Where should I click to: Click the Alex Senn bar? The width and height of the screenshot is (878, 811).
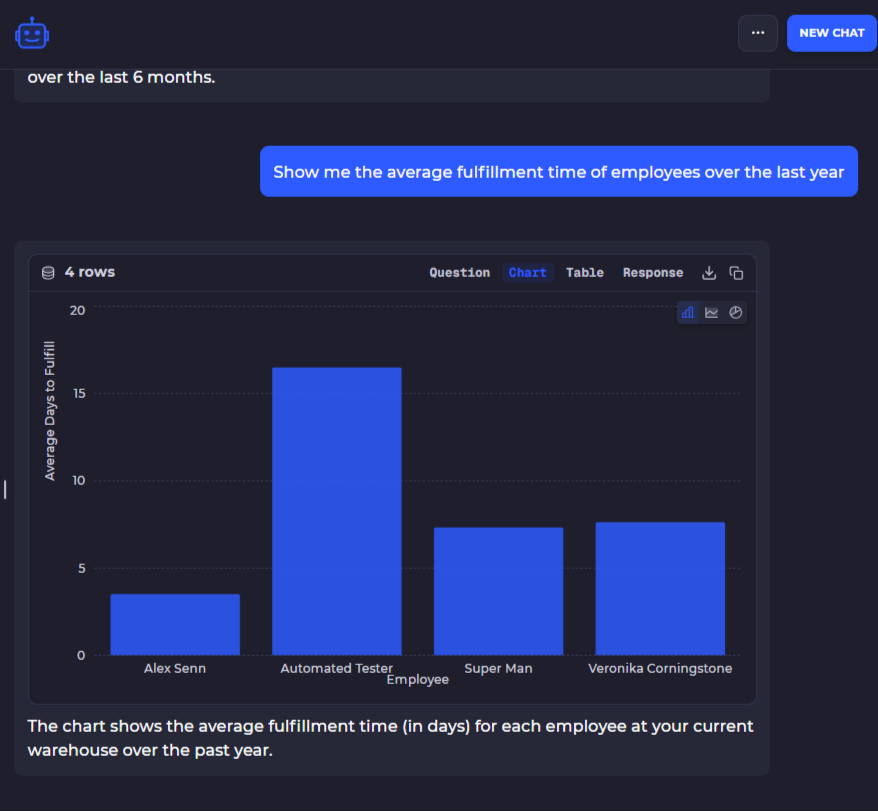(175, 624)
